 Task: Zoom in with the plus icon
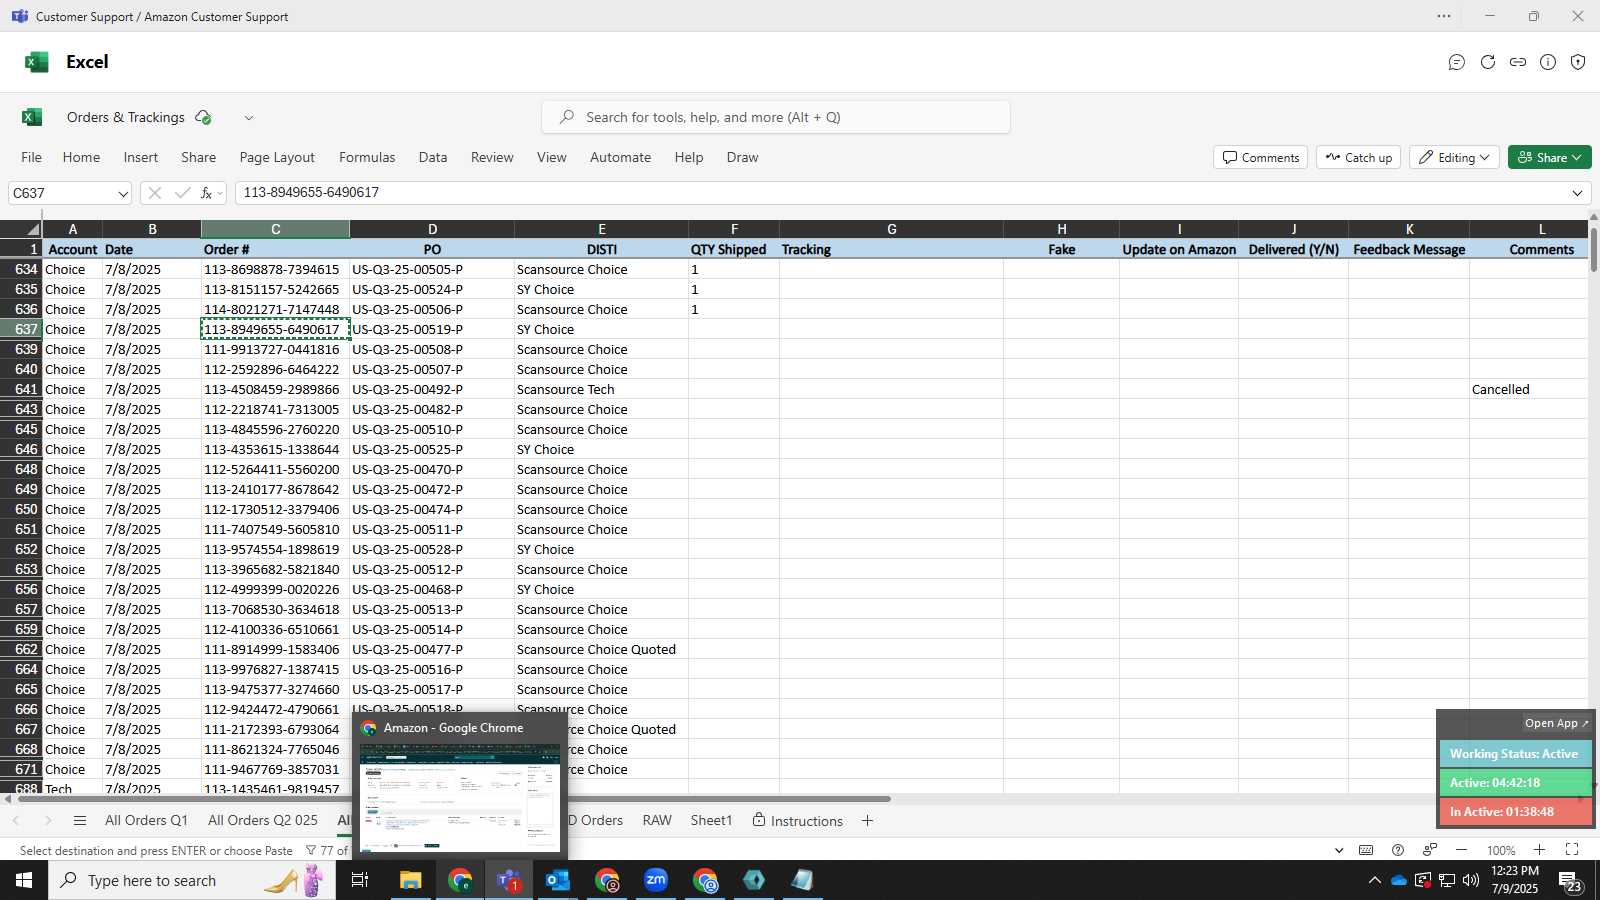coord(1540,850)
